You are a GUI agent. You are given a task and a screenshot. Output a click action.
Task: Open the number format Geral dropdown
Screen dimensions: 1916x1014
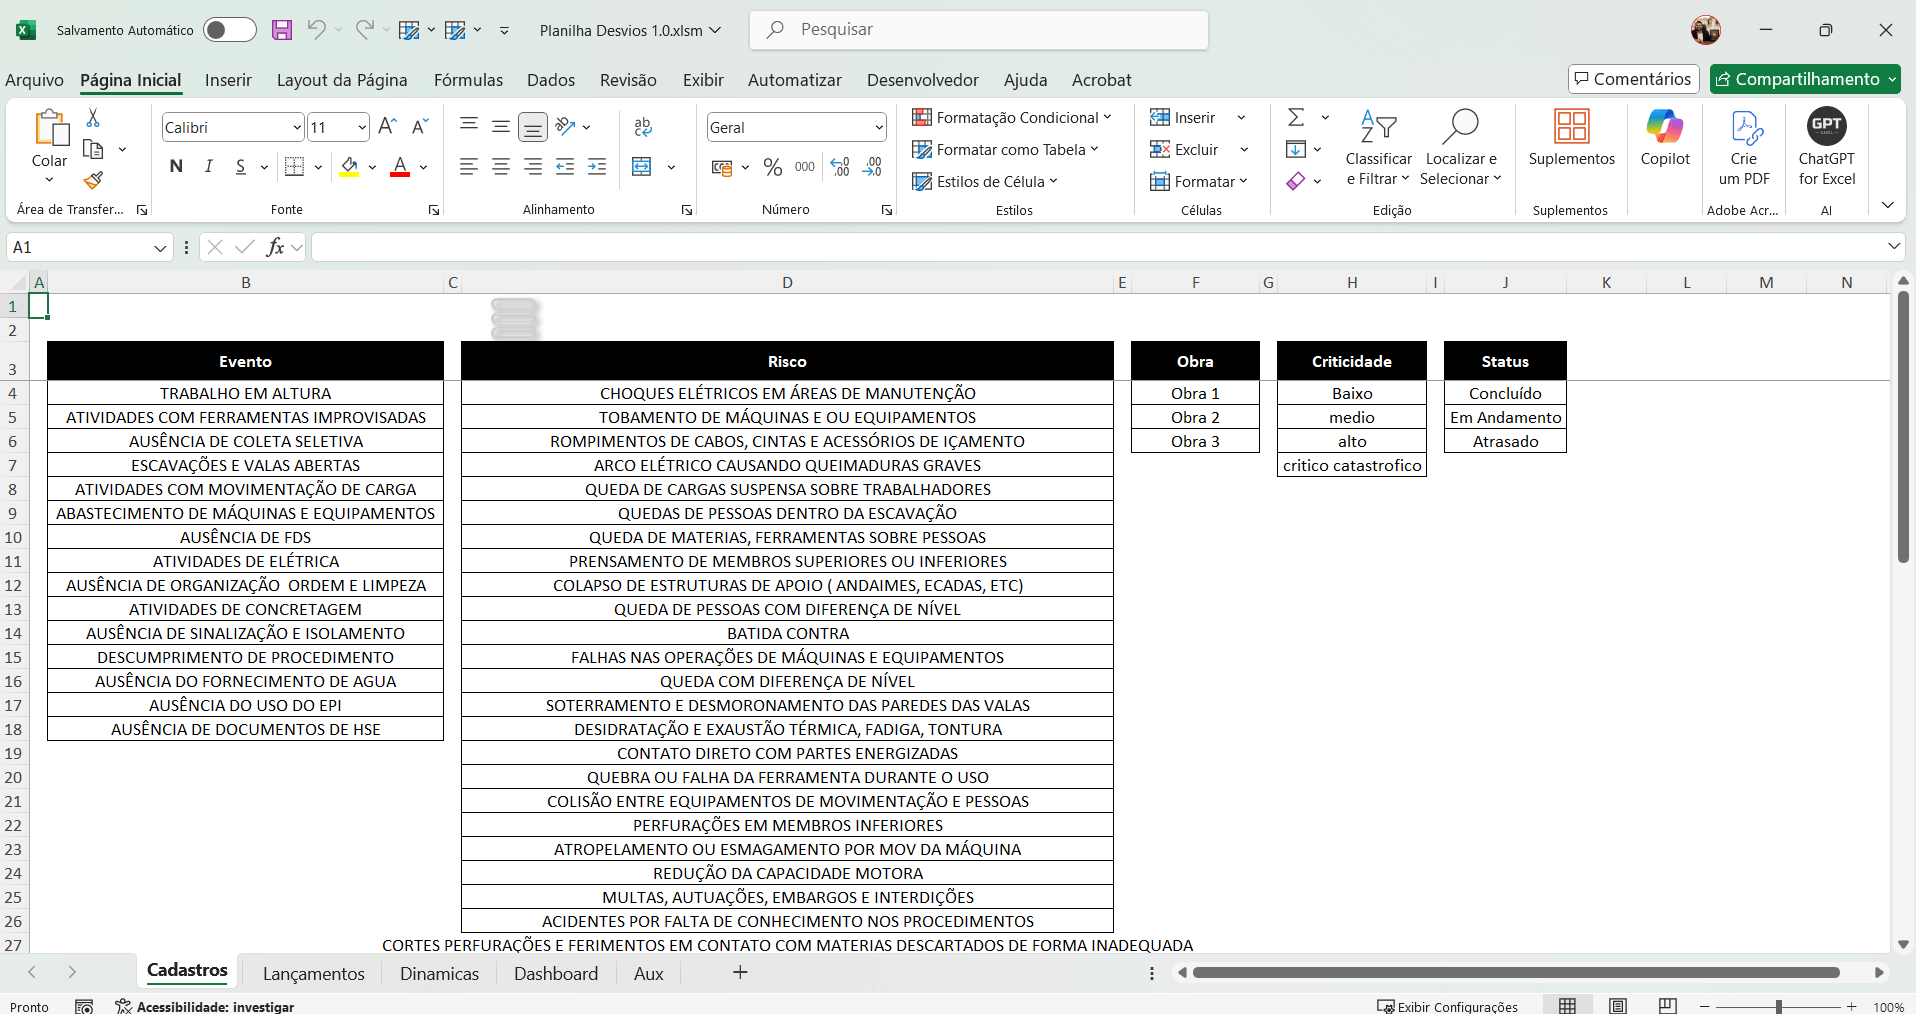tap(879, 127)
